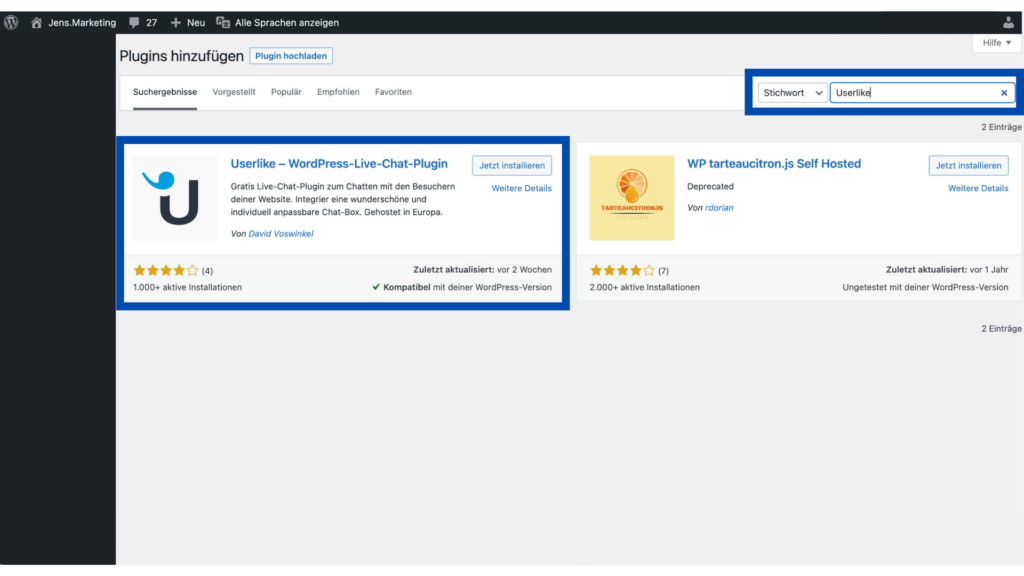
Task: Click the home icon beside Jens.Marketing
Action: coord(37,22)
